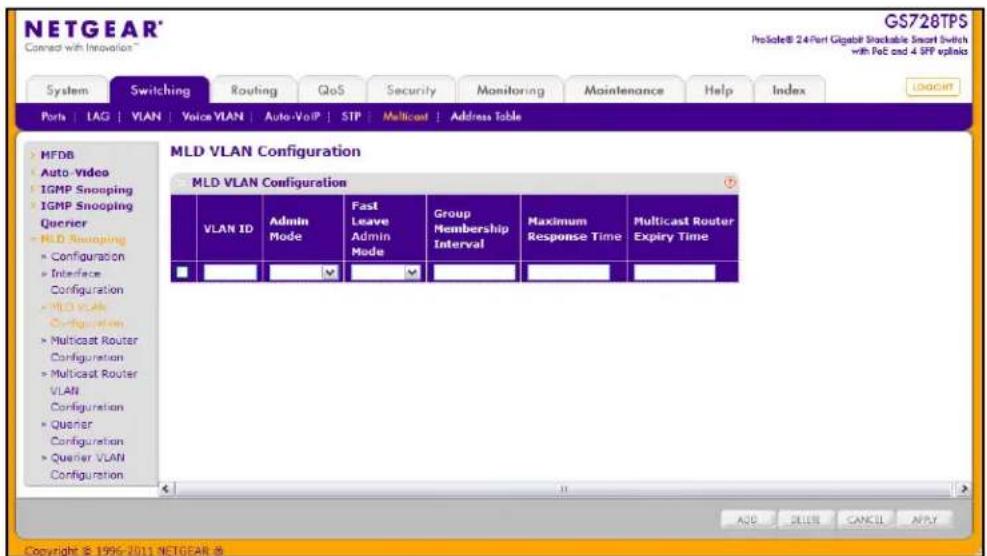
Task: Open Interface Configuration sidebar link
Action: 86,281
